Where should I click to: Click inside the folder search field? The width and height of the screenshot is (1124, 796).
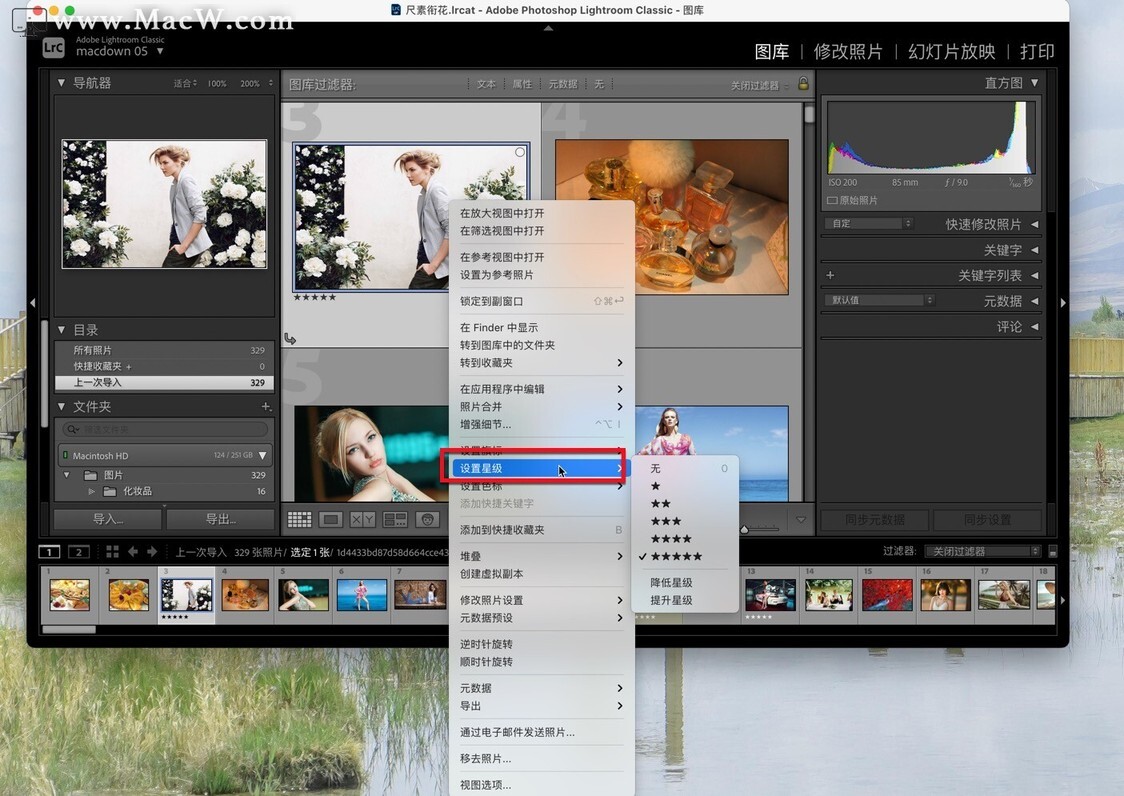pos(165,430)
